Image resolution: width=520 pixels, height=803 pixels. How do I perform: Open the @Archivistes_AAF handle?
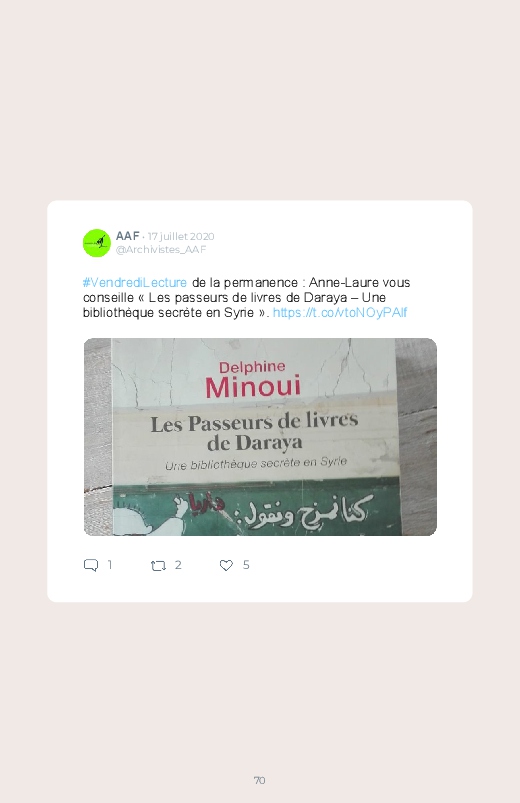point(161,249)
